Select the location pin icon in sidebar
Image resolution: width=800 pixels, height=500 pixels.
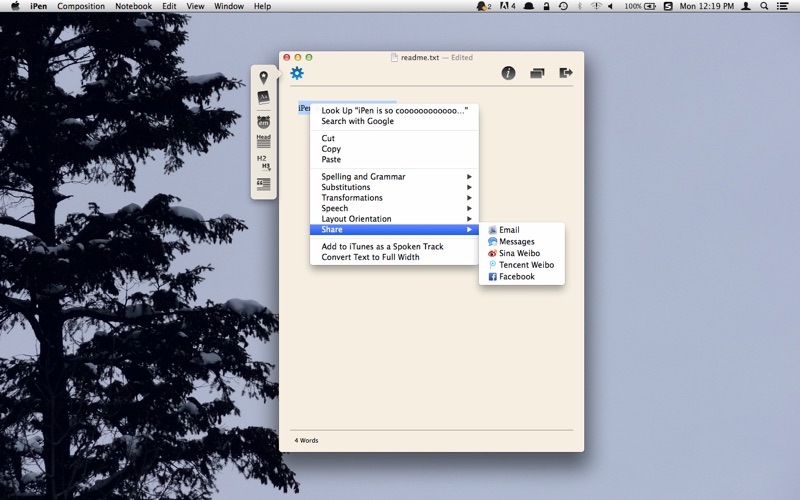263,78
